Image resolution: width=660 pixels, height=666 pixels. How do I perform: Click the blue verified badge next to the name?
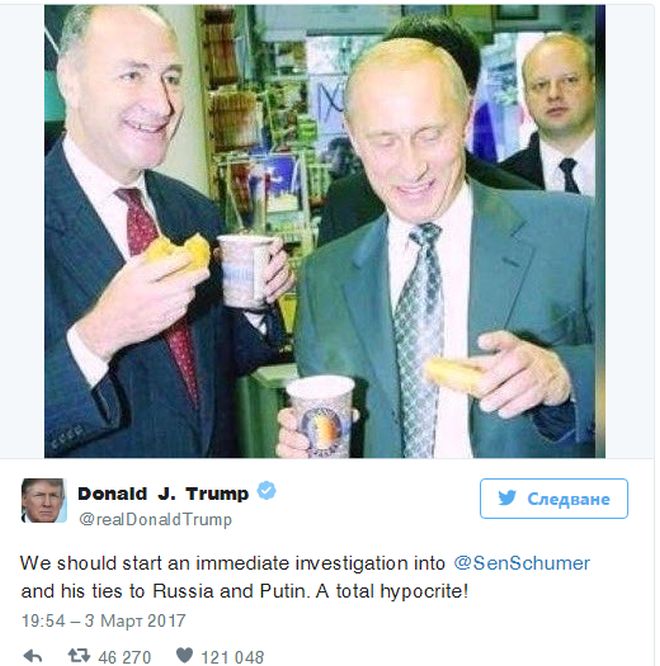267,491
